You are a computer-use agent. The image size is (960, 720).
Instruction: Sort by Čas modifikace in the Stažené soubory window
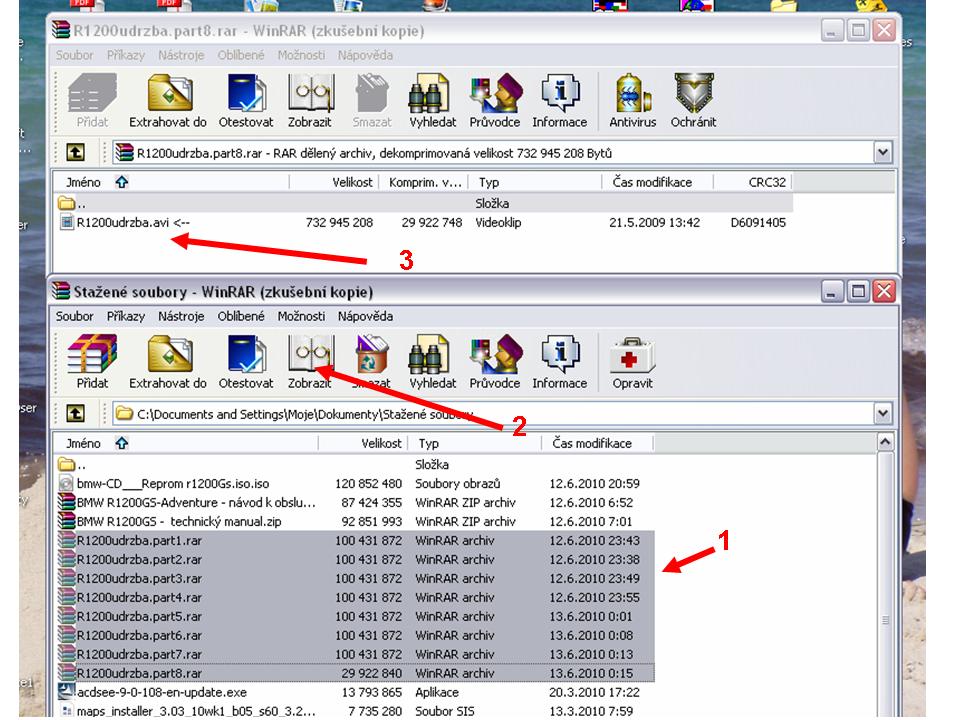coord(597,443)
